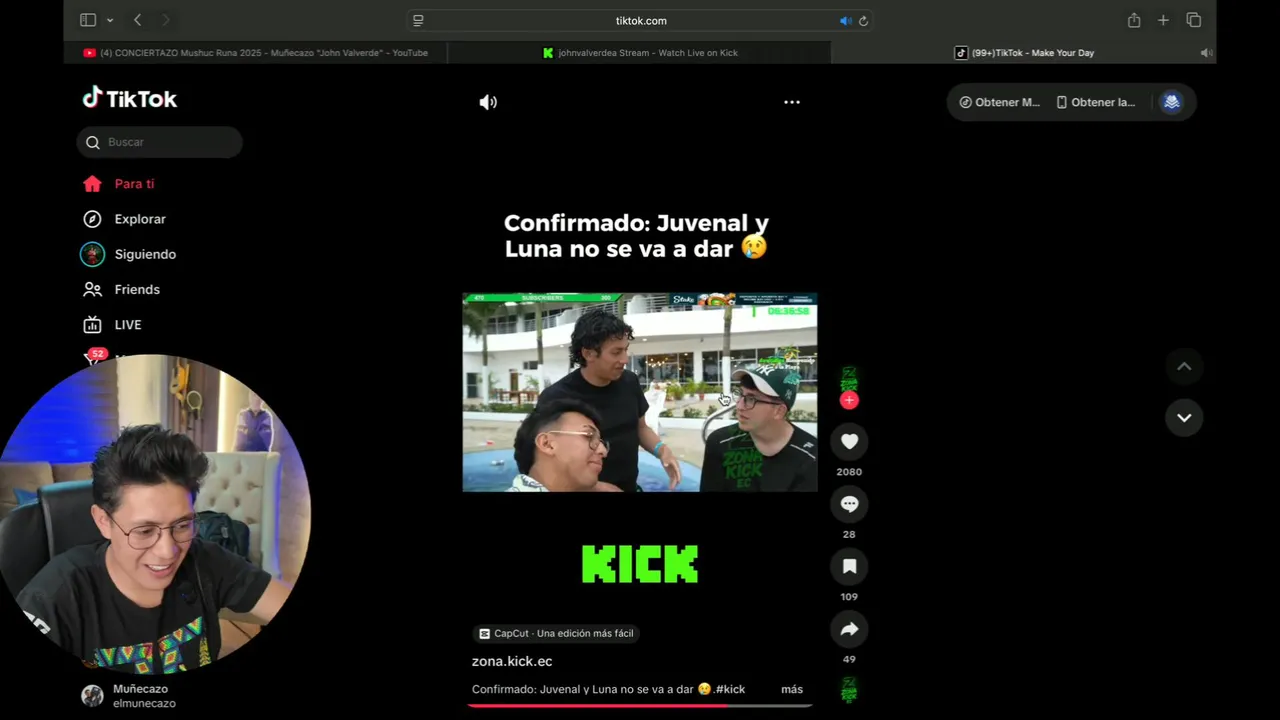The image size is (1280, 720).
Task: Open Para ti feed
Action: coord(120,184)
